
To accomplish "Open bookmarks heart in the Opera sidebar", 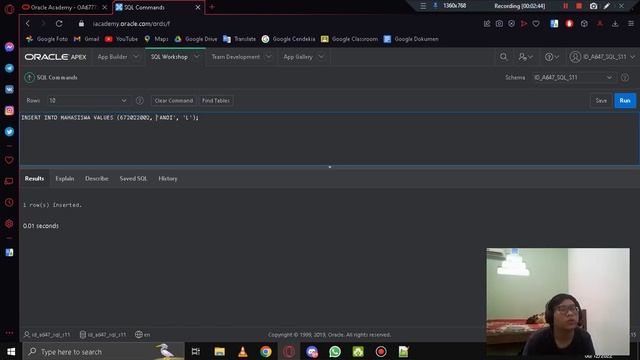I will pos(9,160).
